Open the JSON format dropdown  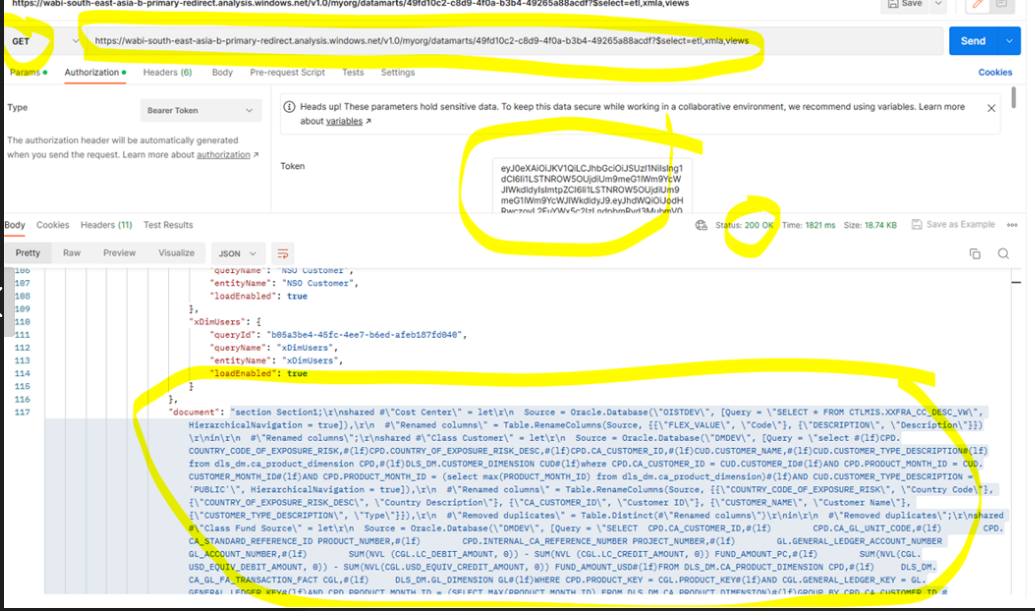coord(237,253)
